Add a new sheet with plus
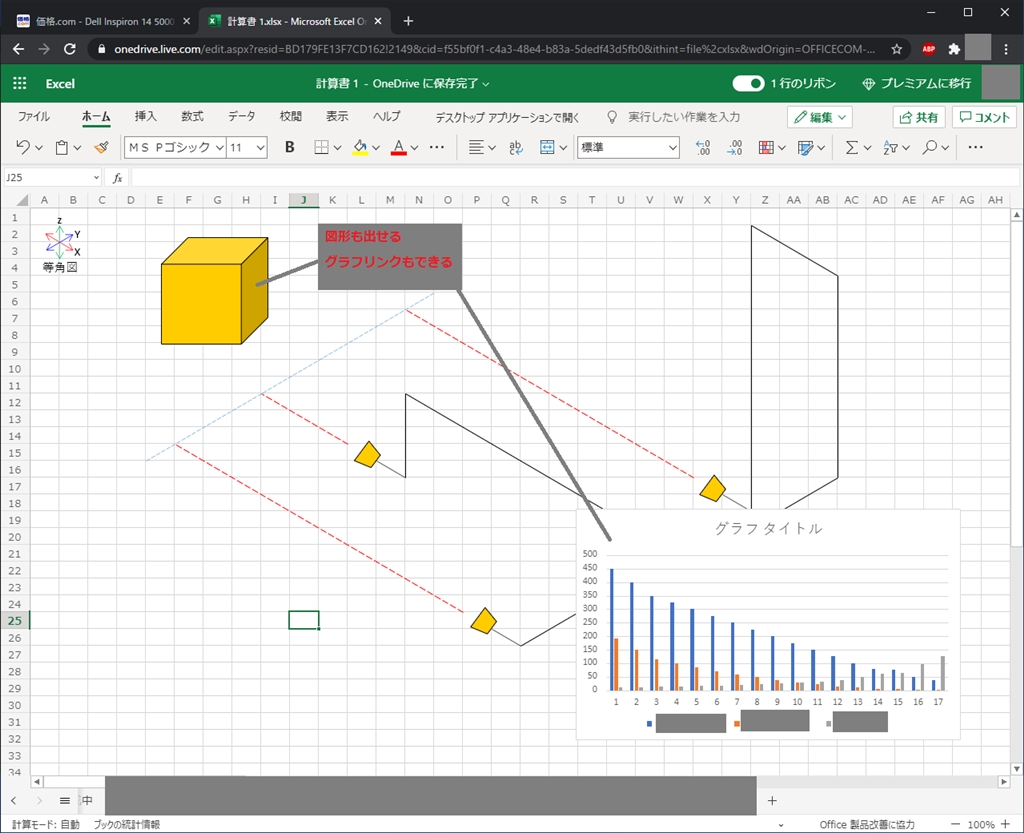Image resolution: width=1024 pixels, height=833 pixels. click(x=772, y=800)
